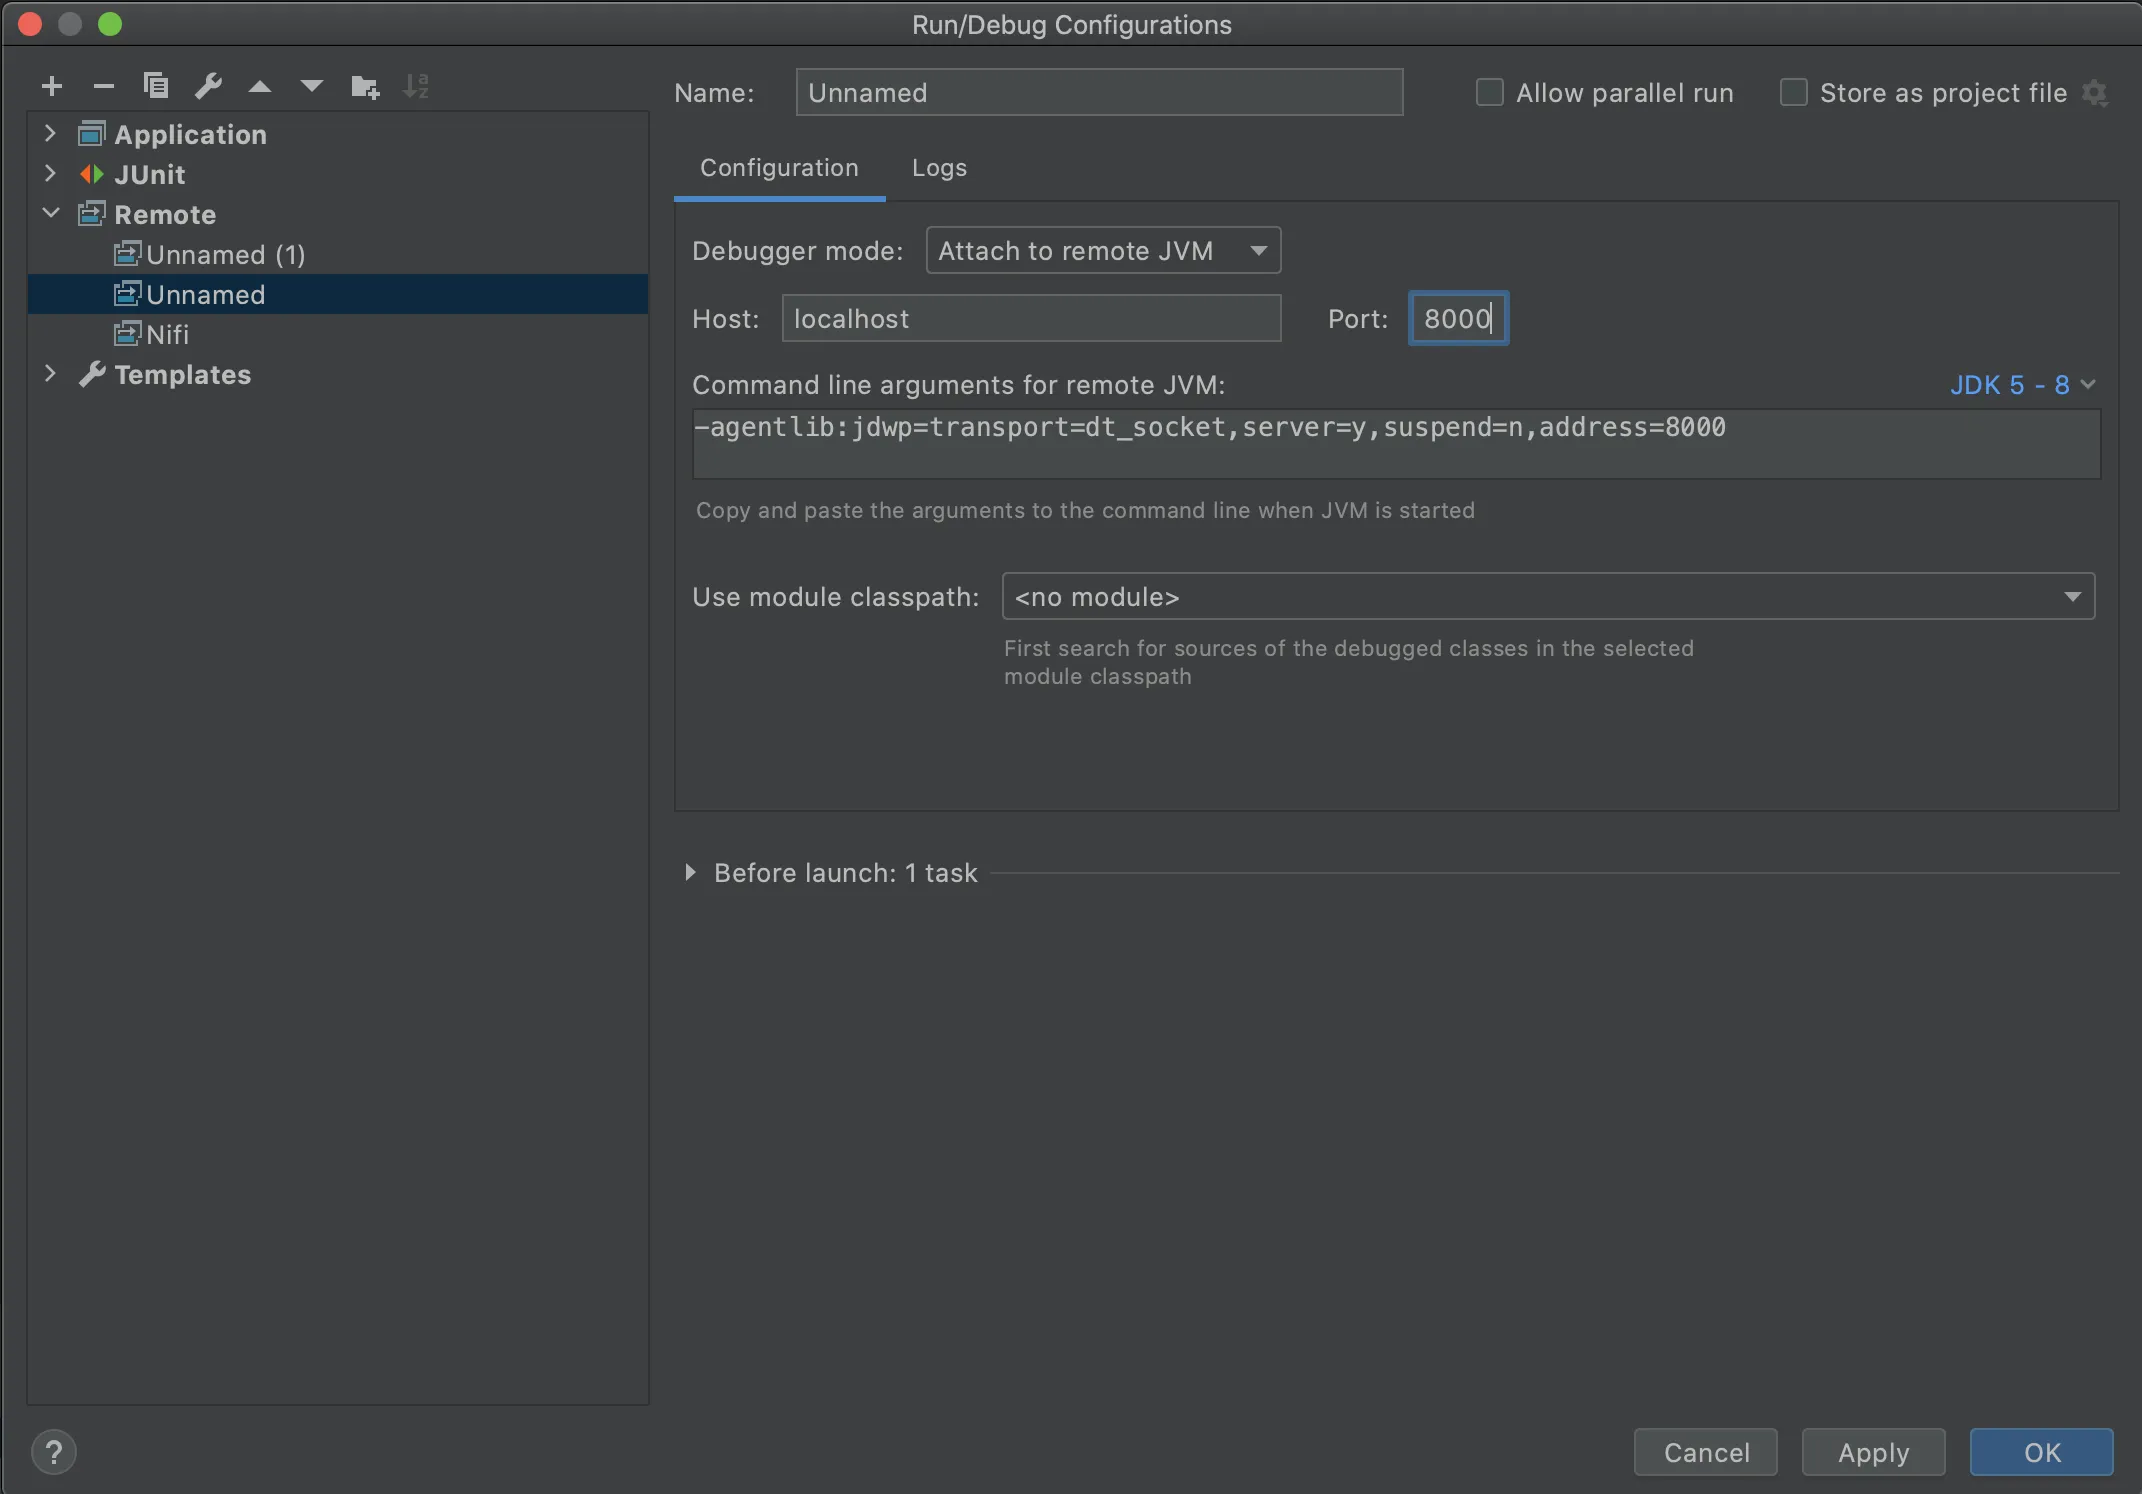The height and width of the screenshot is (1494, 2142).
Task: Collapse the Remote configuration group
Action: click(50, 214)
